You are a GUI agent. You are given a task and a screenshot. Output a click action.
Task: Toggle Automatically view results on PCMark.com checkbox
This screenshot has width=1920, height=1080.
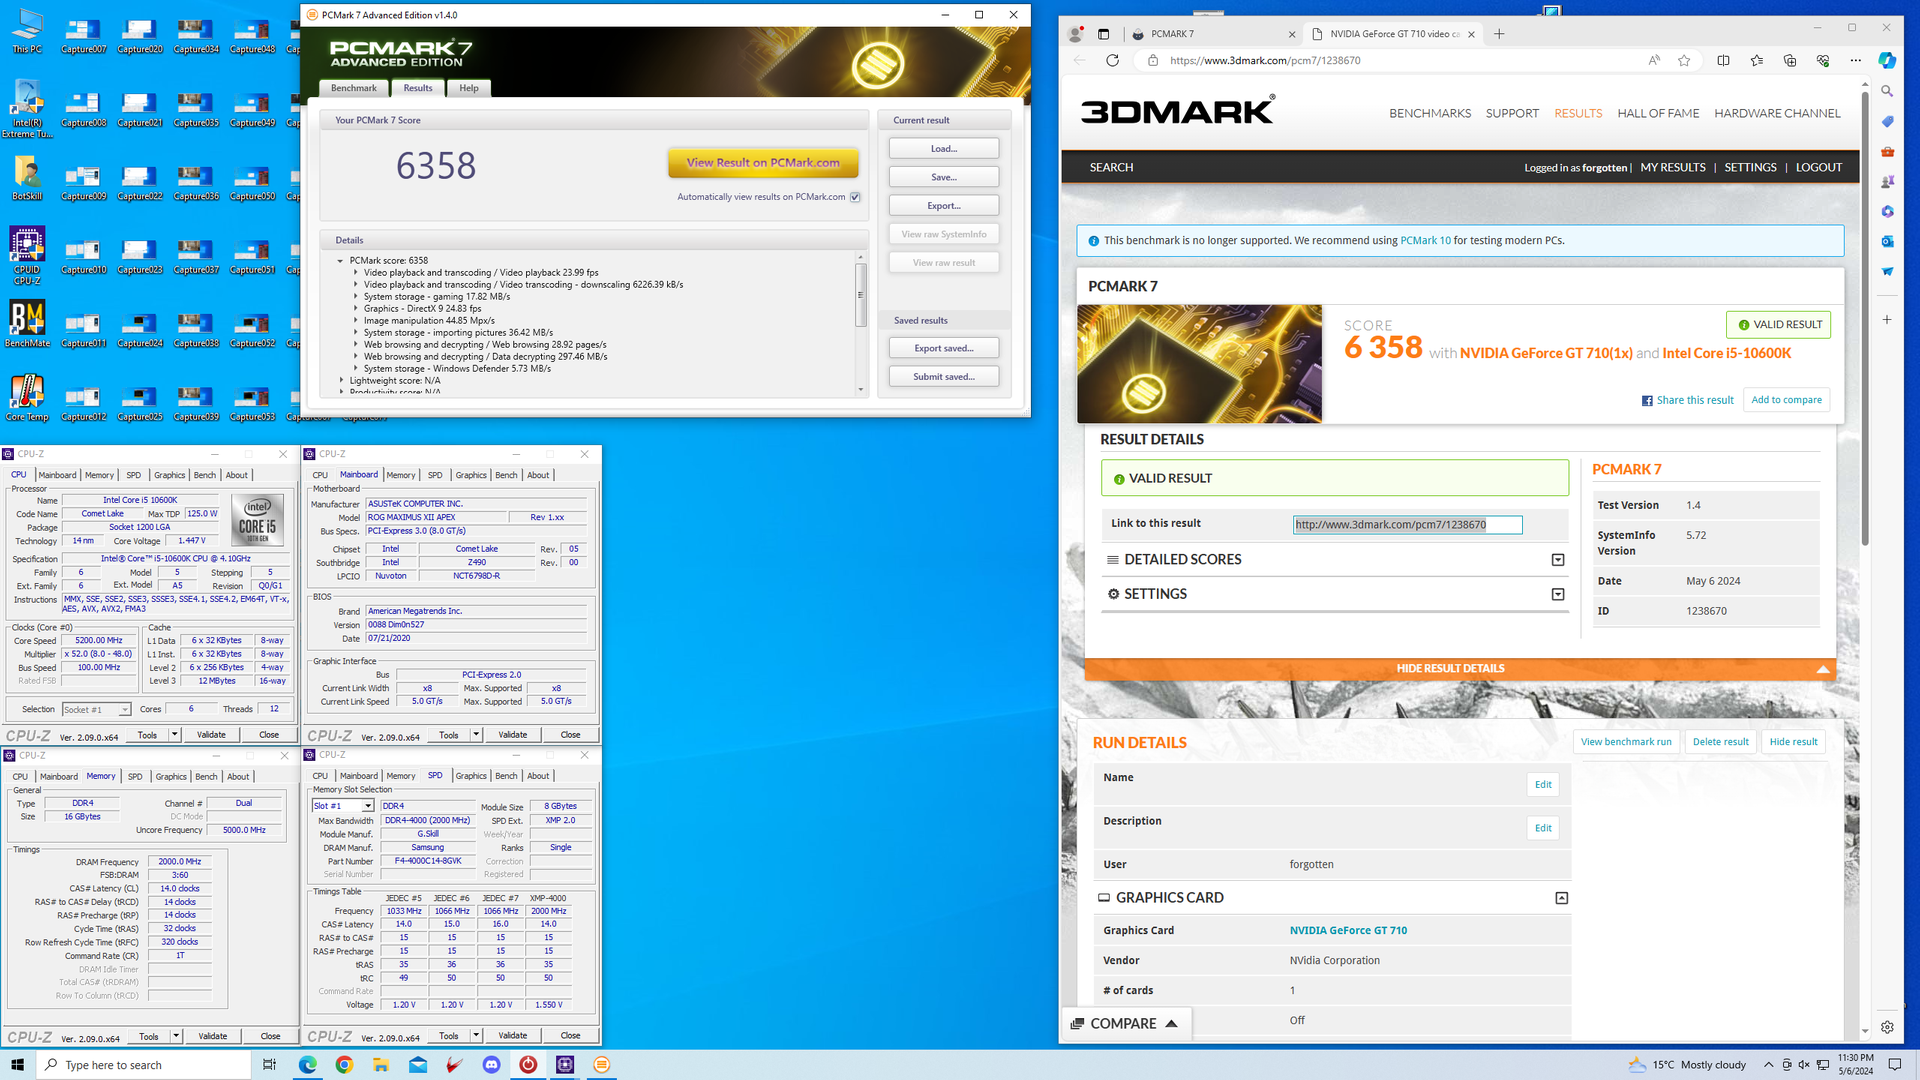click(x=855, y=197)
